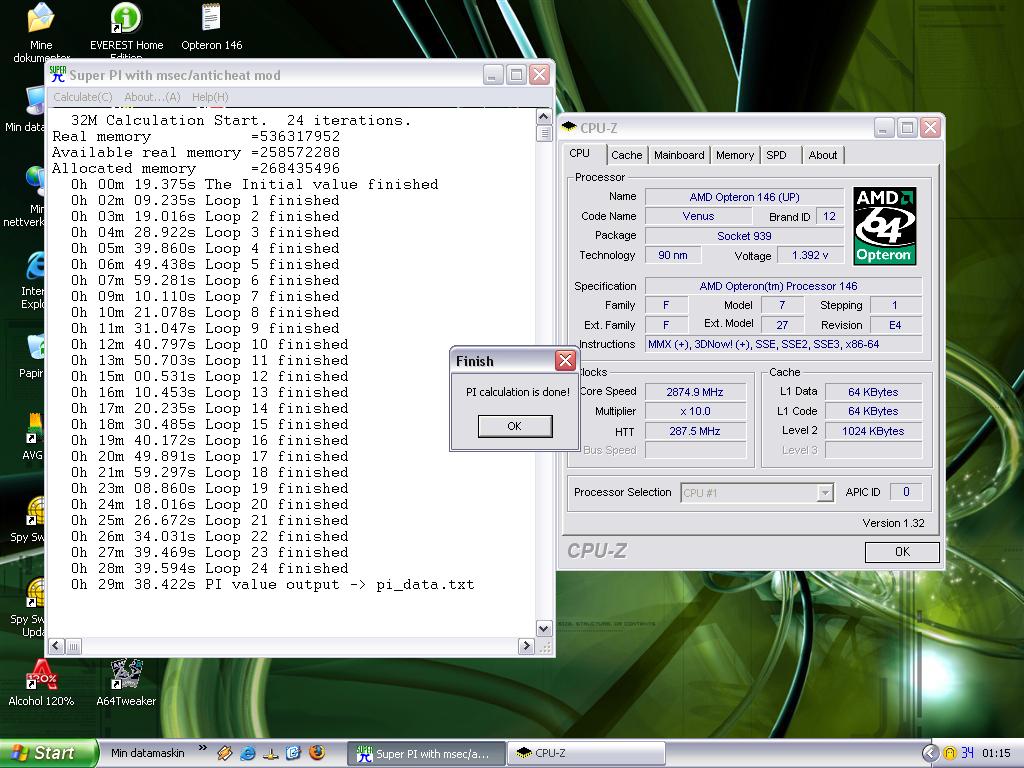Click the OK button in CPU-Z
Image resolution: width=1024 pixels, height=768 pixels.
(902, 552)
